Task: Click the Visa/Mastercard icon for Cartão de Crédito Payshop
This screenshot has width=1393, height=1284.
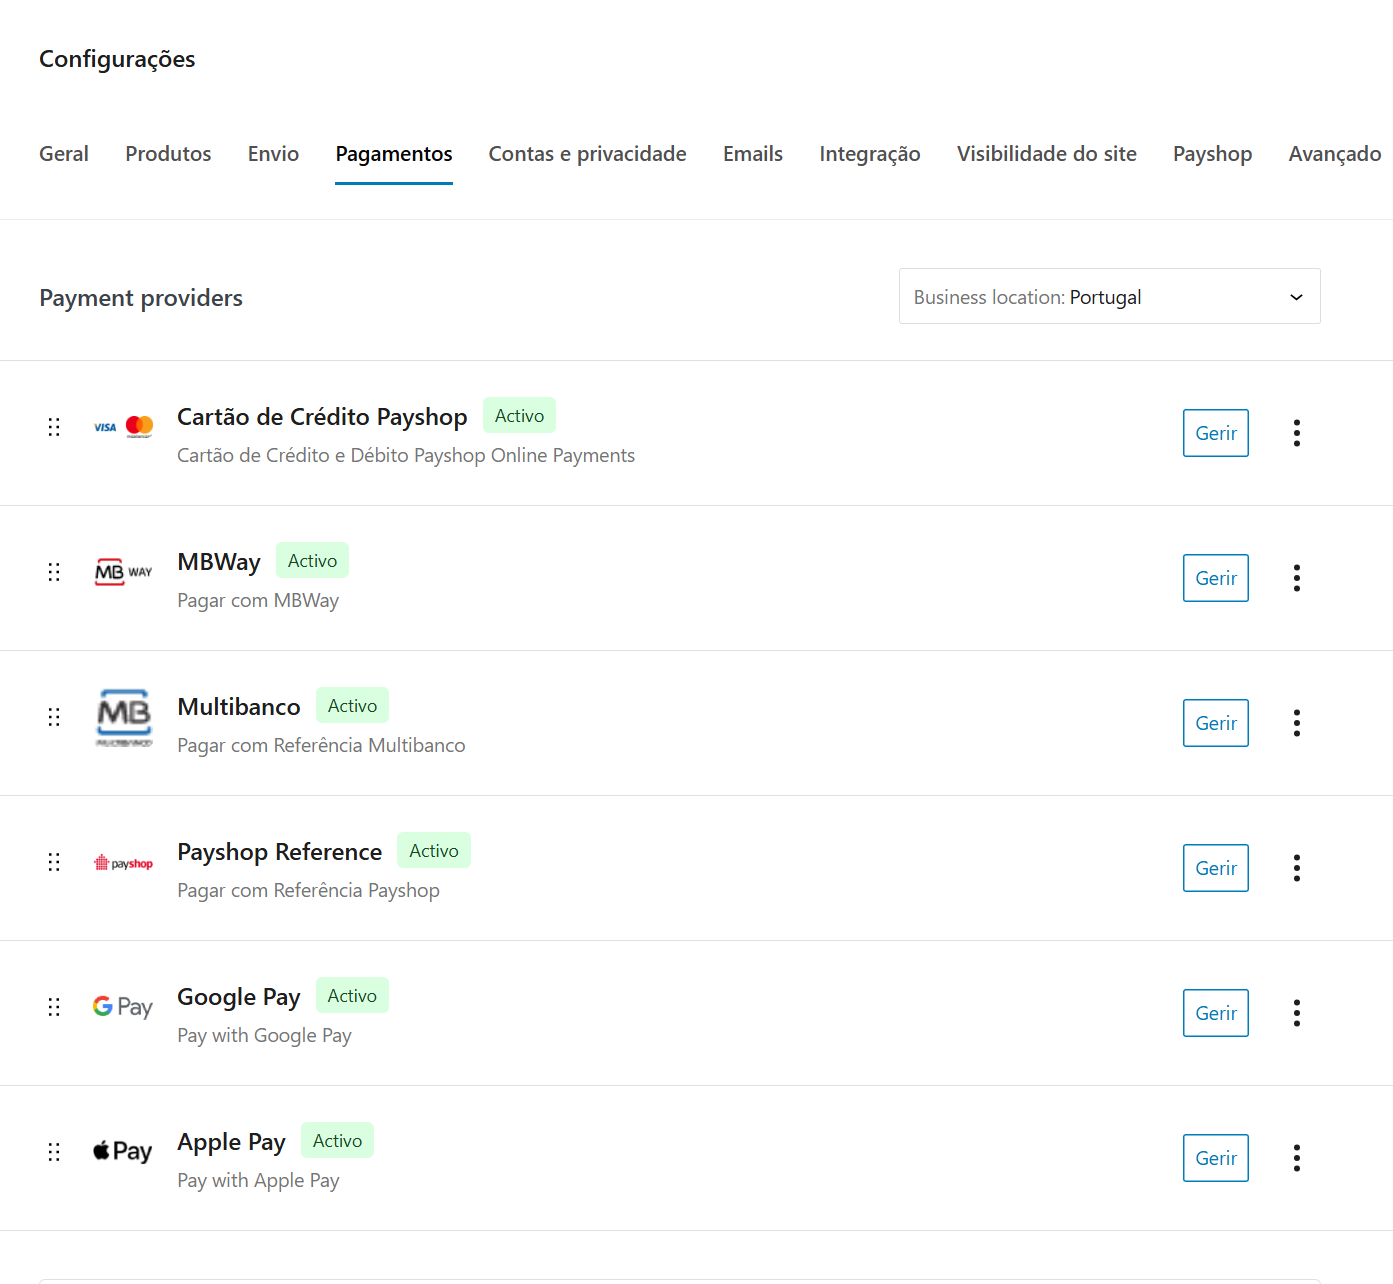Action: click(122, 426)
